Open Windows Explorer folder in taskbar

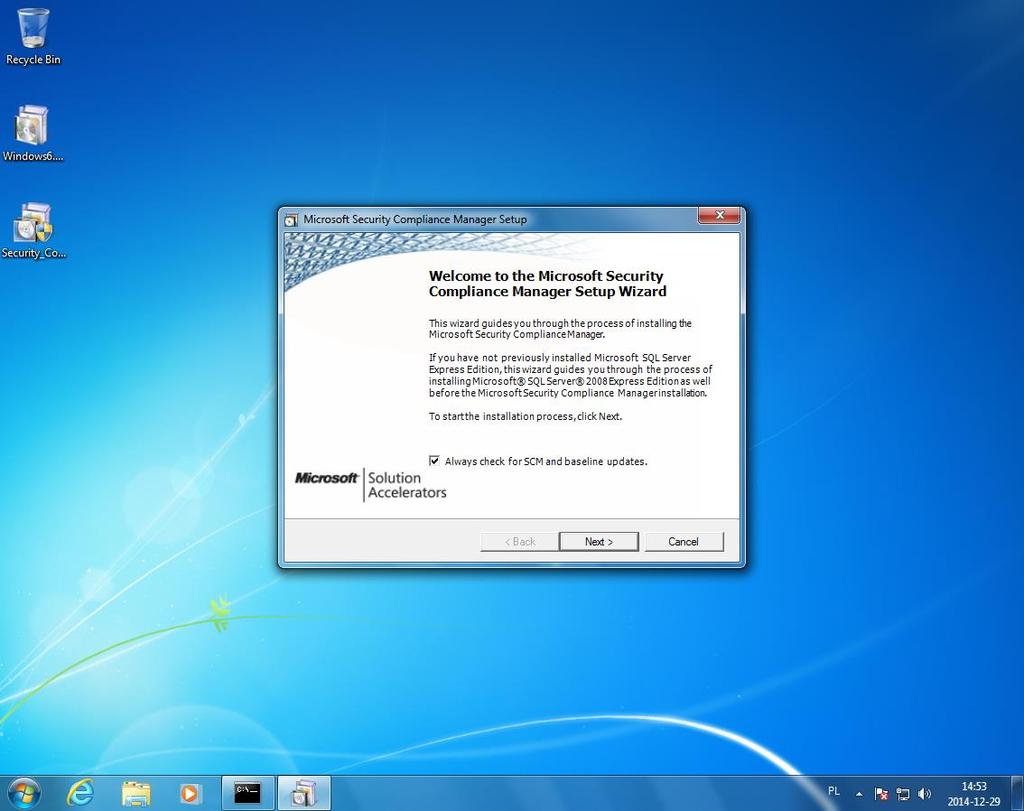pos(136,793)
